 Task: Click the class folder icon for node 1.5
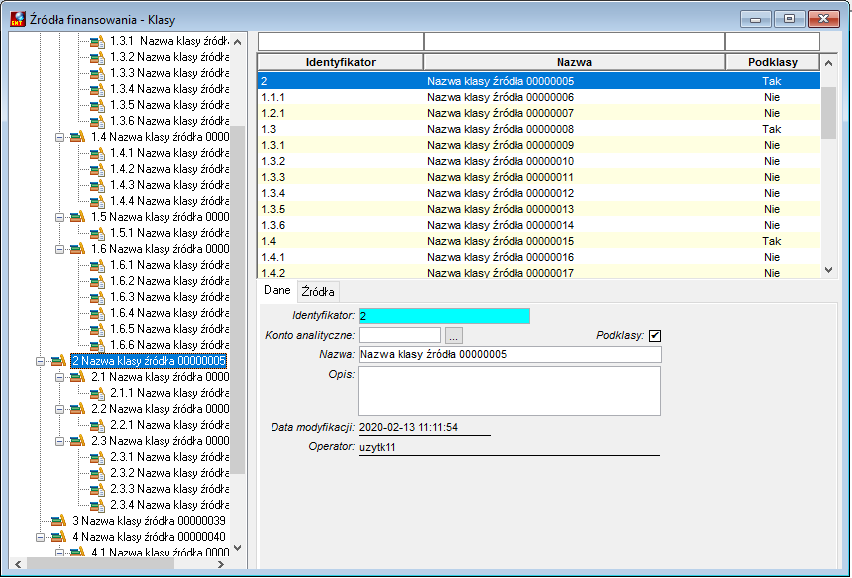tap(78, 217)
